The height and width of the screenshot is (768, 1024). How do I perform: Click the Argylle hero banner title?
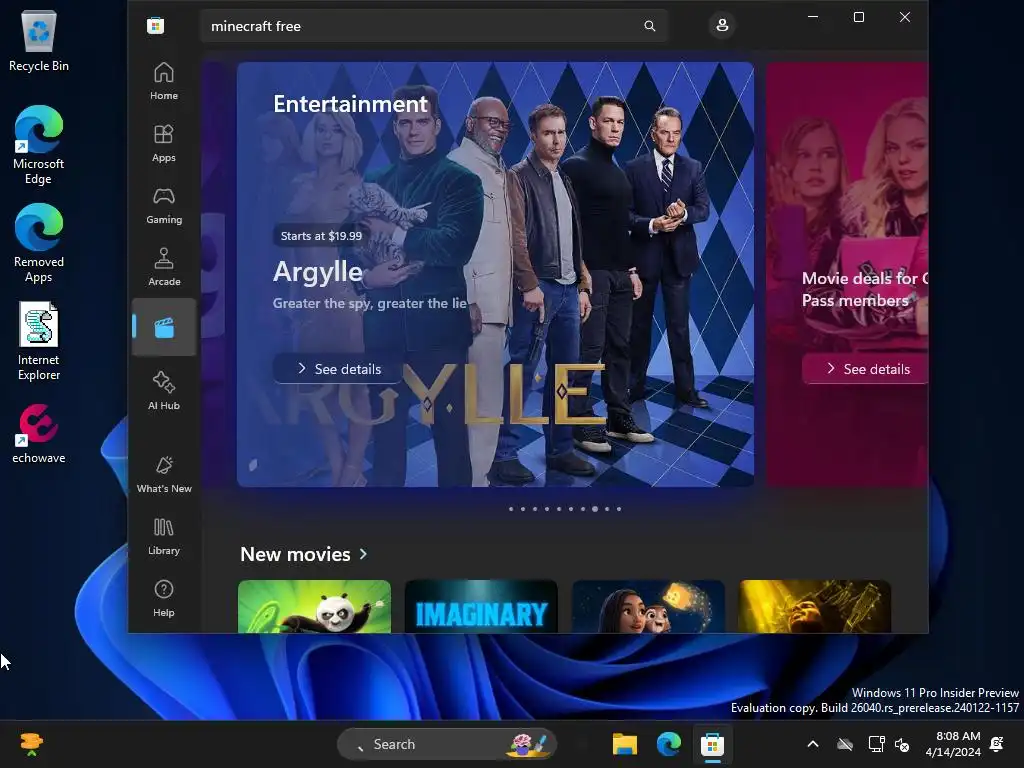click(x=317, y=272)
